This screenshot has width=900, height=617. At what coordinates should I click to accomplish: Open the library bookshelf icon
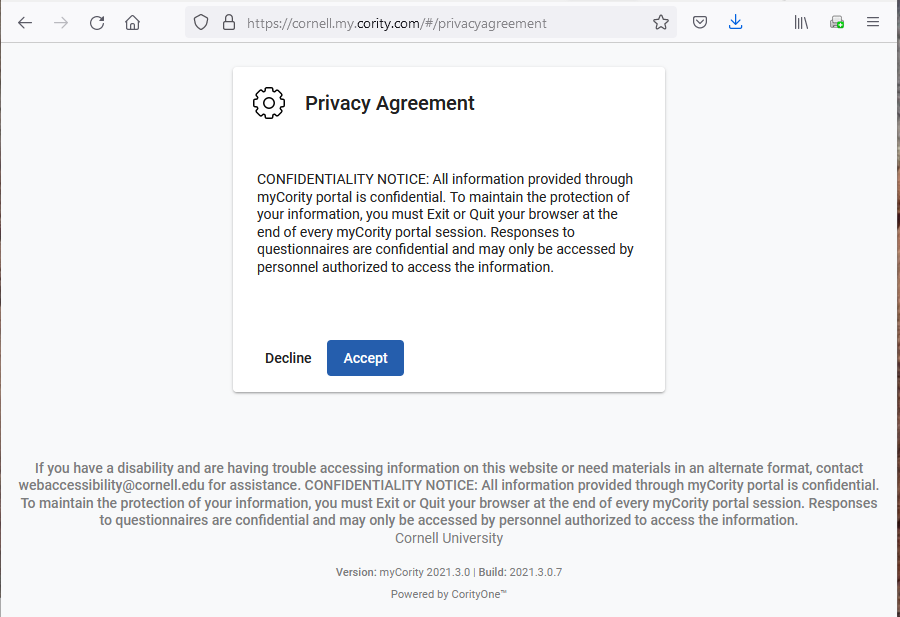point(801,23)
